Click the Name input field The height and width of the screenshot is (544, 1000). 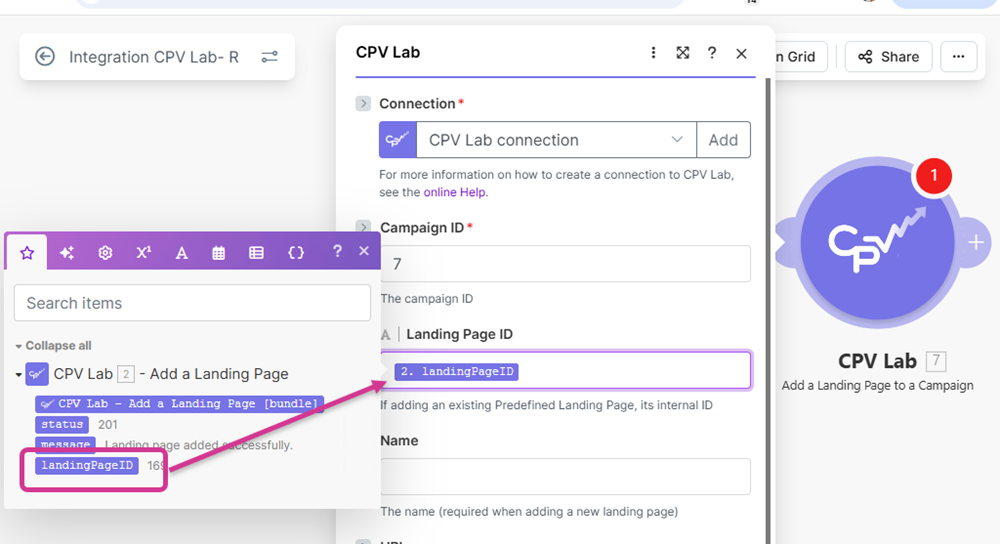pos(566,476)
